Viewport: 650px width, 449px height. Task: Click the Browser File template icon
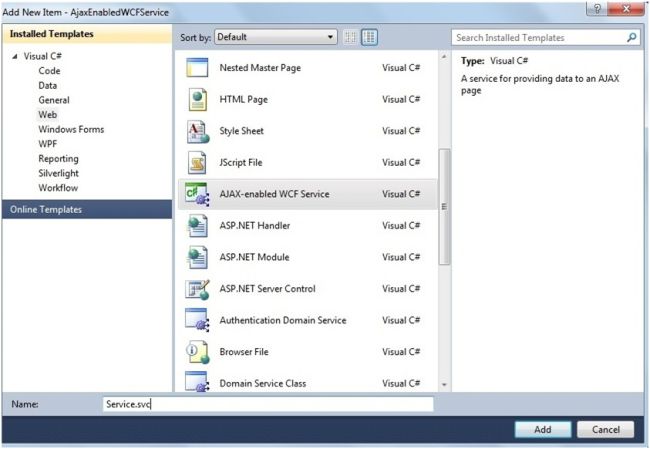197,352
